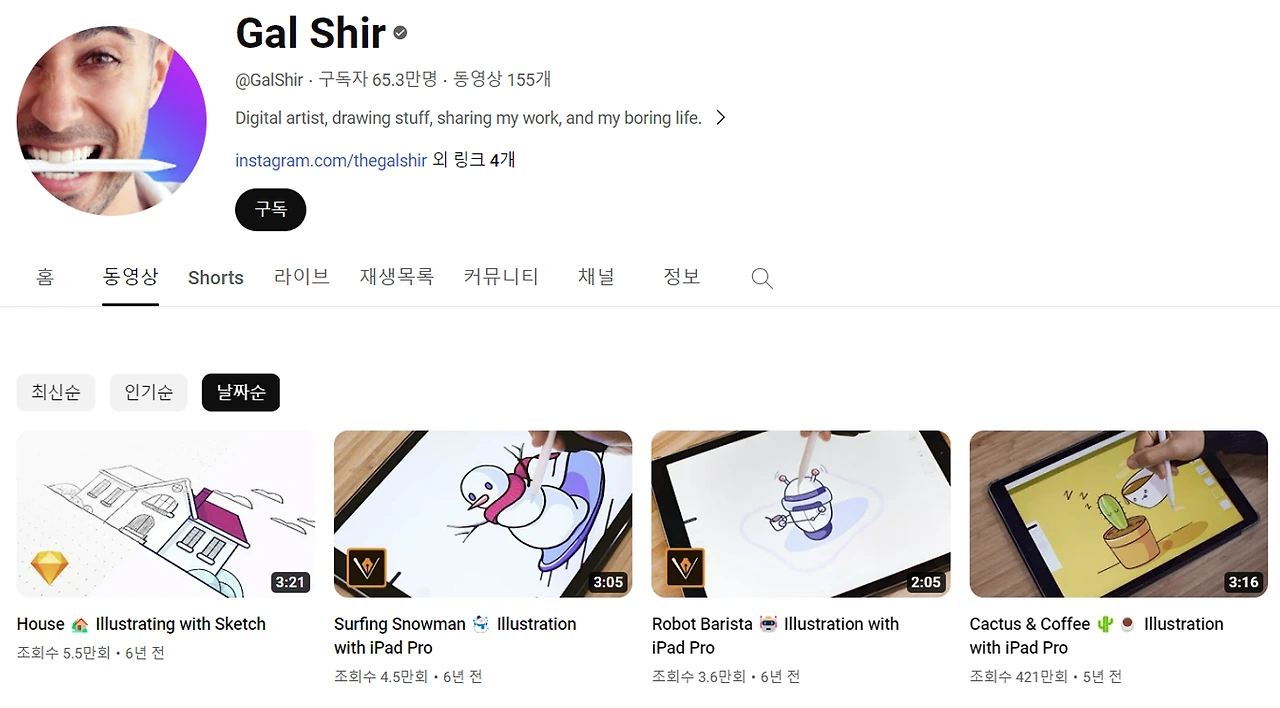Click the verified badge next to Gal Shir

400,33
